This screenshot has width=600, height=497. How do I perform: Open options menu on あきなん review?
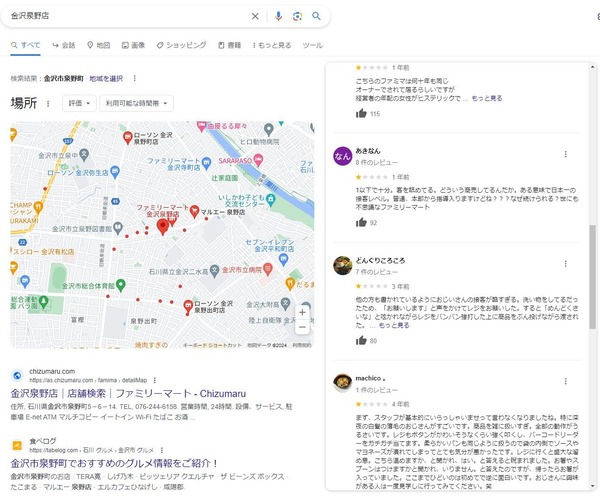(566, 154)
